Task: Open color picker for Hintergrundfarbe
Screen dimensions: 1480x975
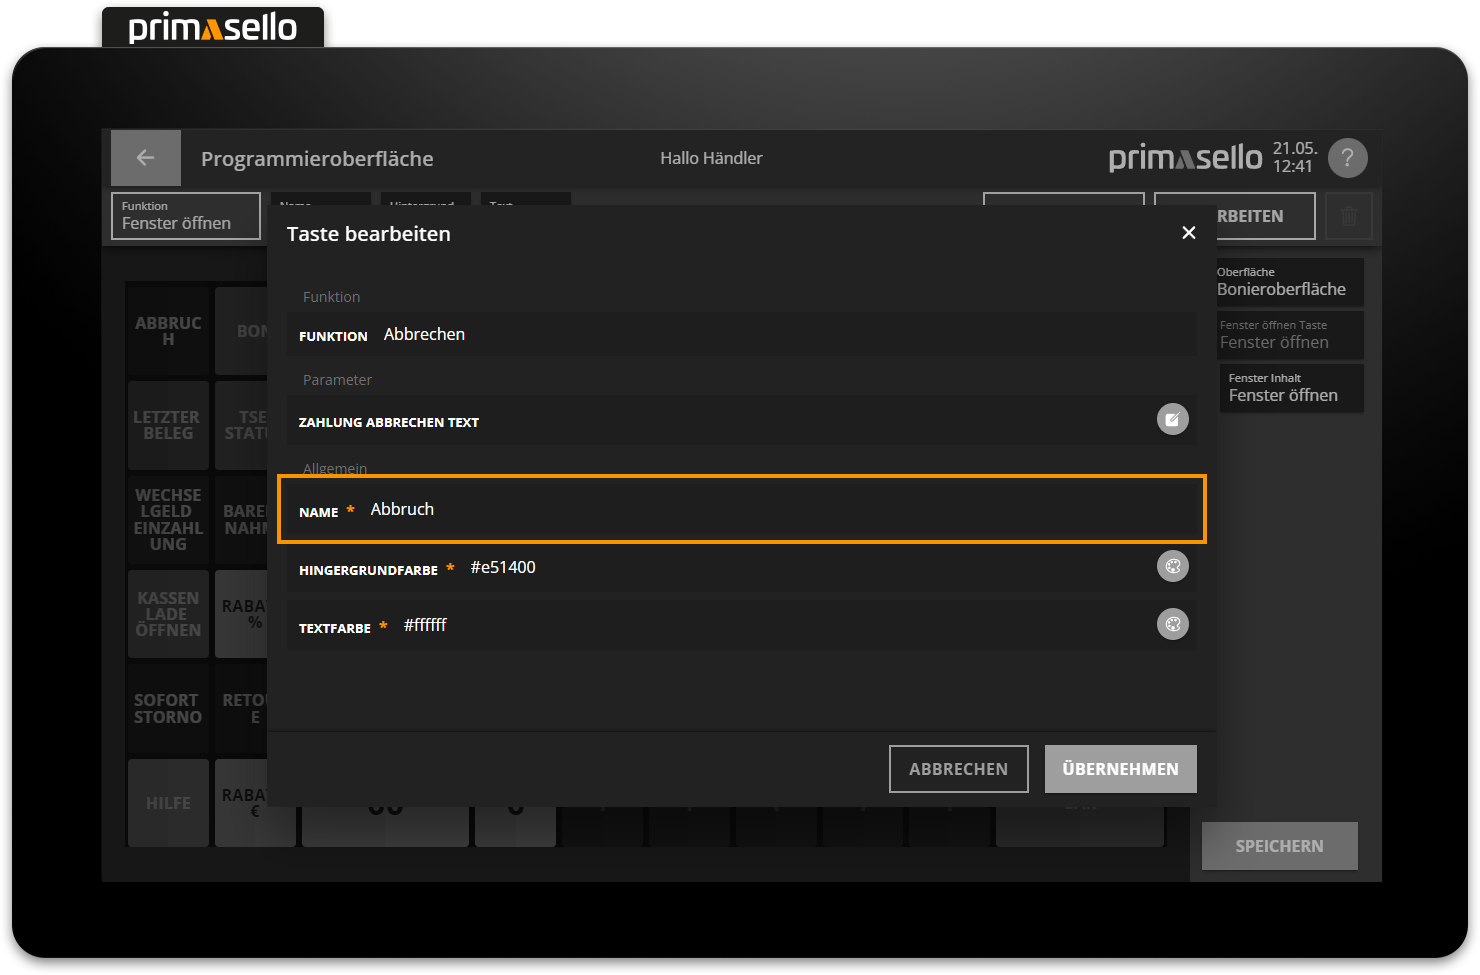Action: tap(1172, 567)
